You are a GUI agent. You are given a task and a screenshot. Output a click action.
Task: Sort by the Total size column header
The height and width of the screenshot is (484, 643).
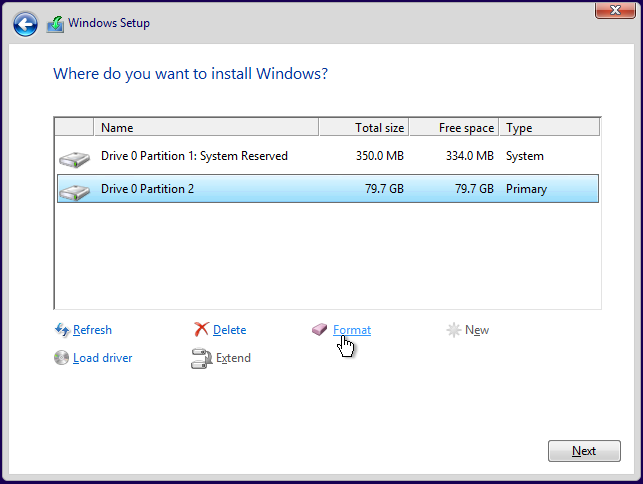coord(364,127)
